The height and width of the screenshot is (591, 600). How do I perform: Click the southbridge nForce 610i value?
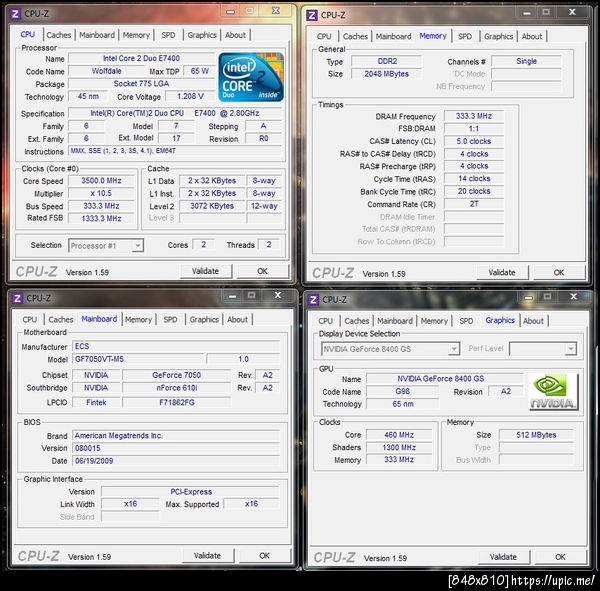tap(176, 388)
